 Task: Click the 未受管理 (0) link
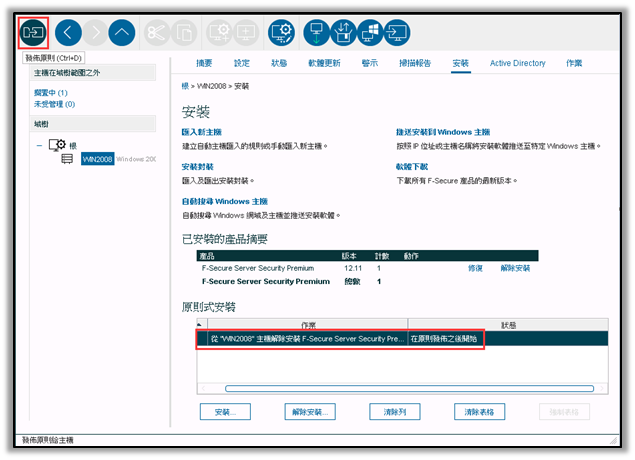[x=54, y=104]
